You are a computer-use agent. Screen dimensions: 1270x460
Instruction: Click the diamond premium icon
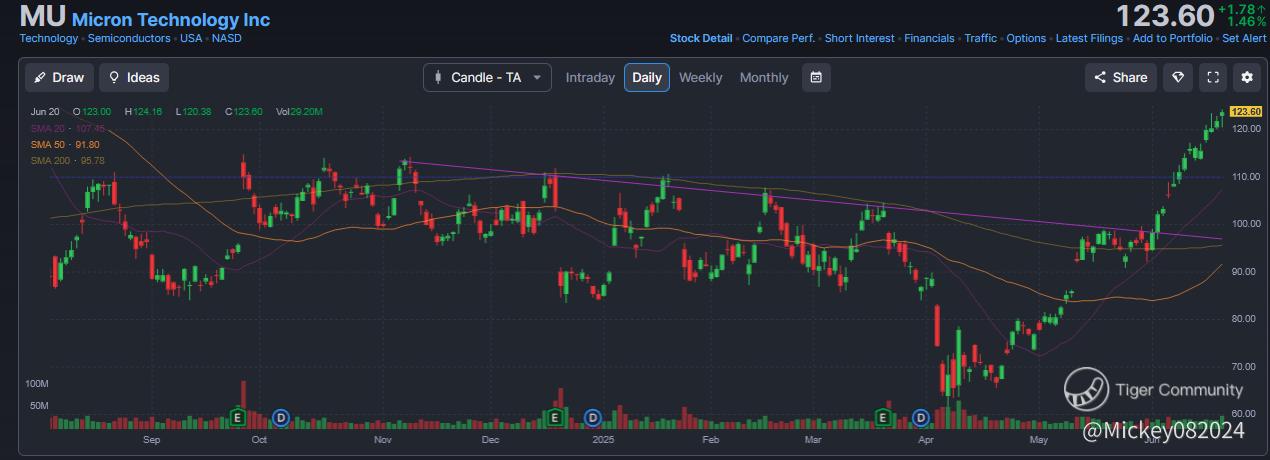pyautogui.click(x=1178, y=77)
